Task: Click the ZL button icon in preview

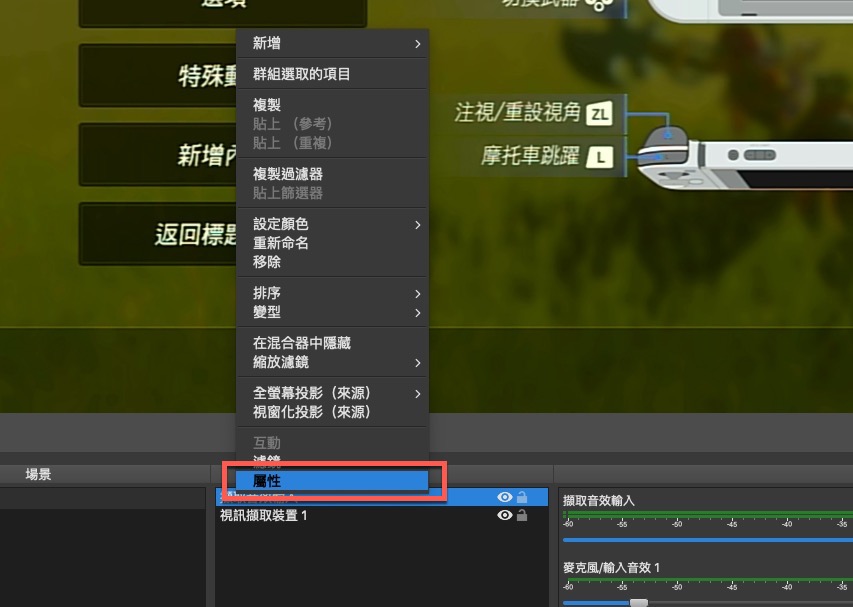Action: pyautogui.click(x=599, y=114)
